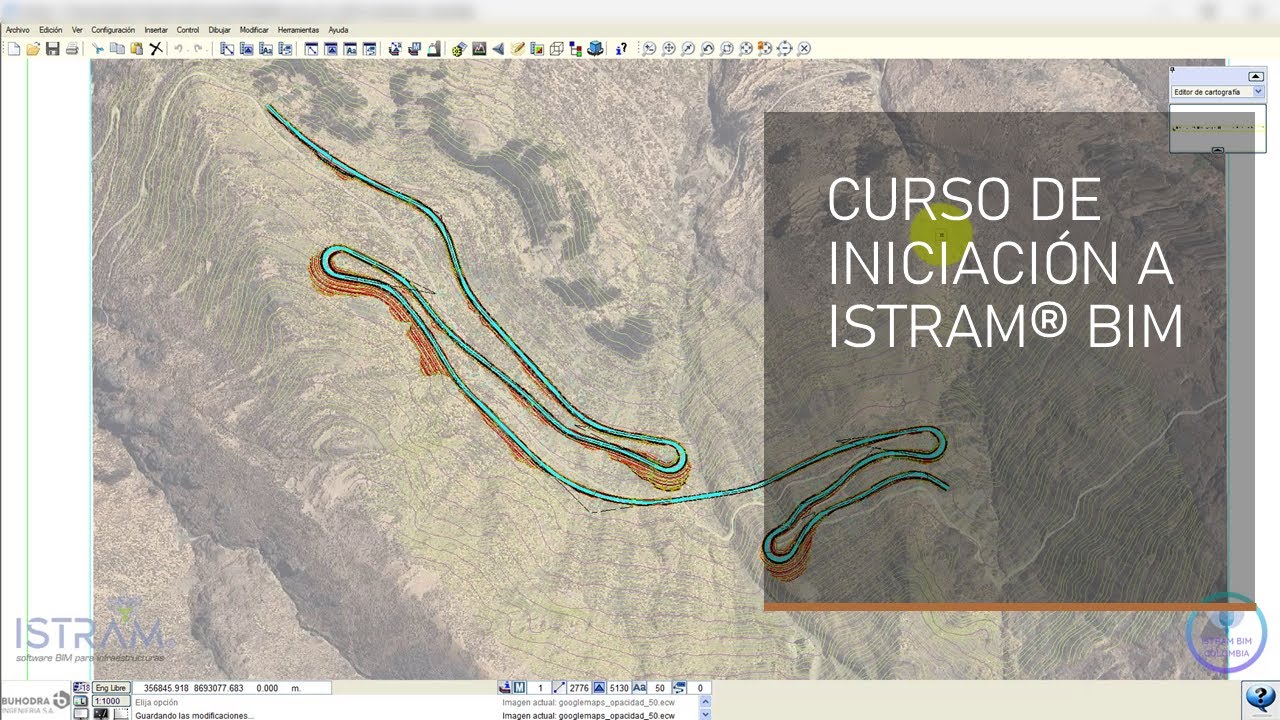Screen dimensions: 1280x720
Task: Open the Ayuda menu
Action: [338, 30]
